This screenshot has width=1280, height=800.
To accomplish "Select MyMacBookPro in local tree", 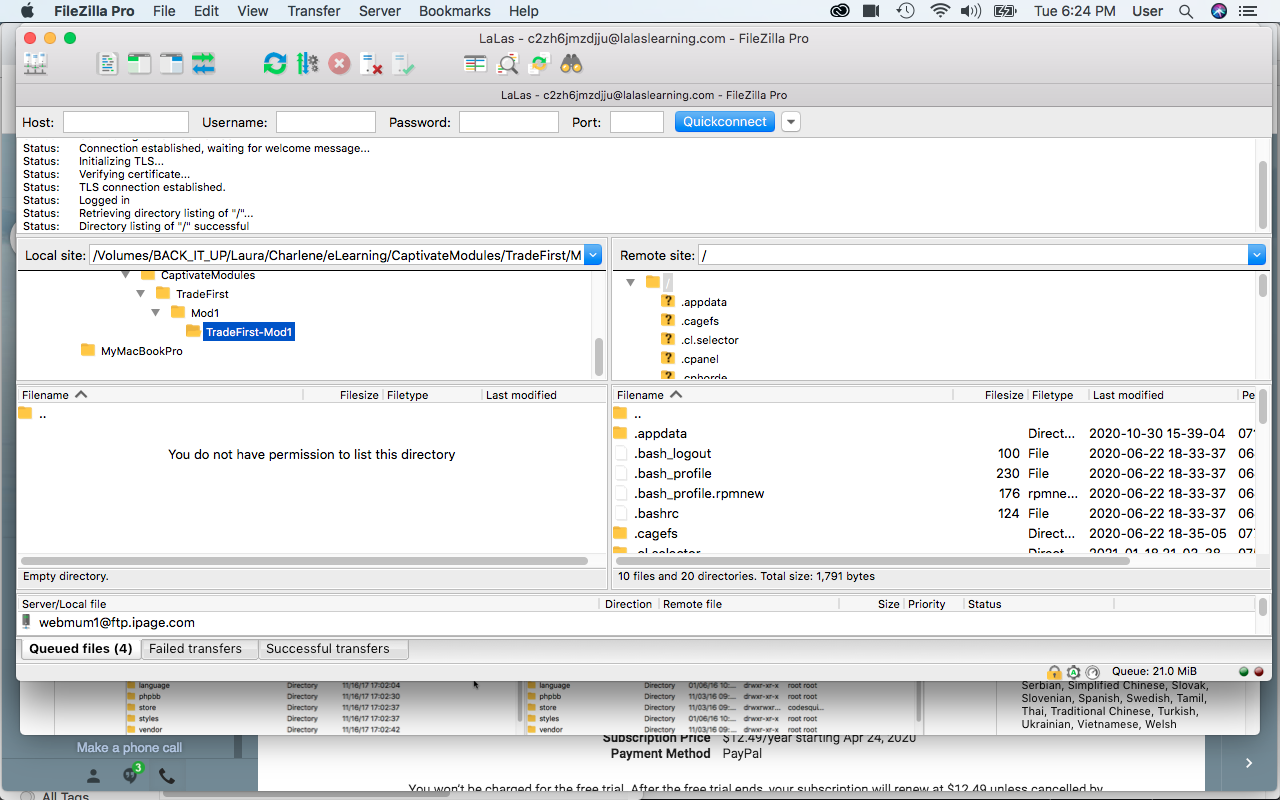I will pos(141,351).
